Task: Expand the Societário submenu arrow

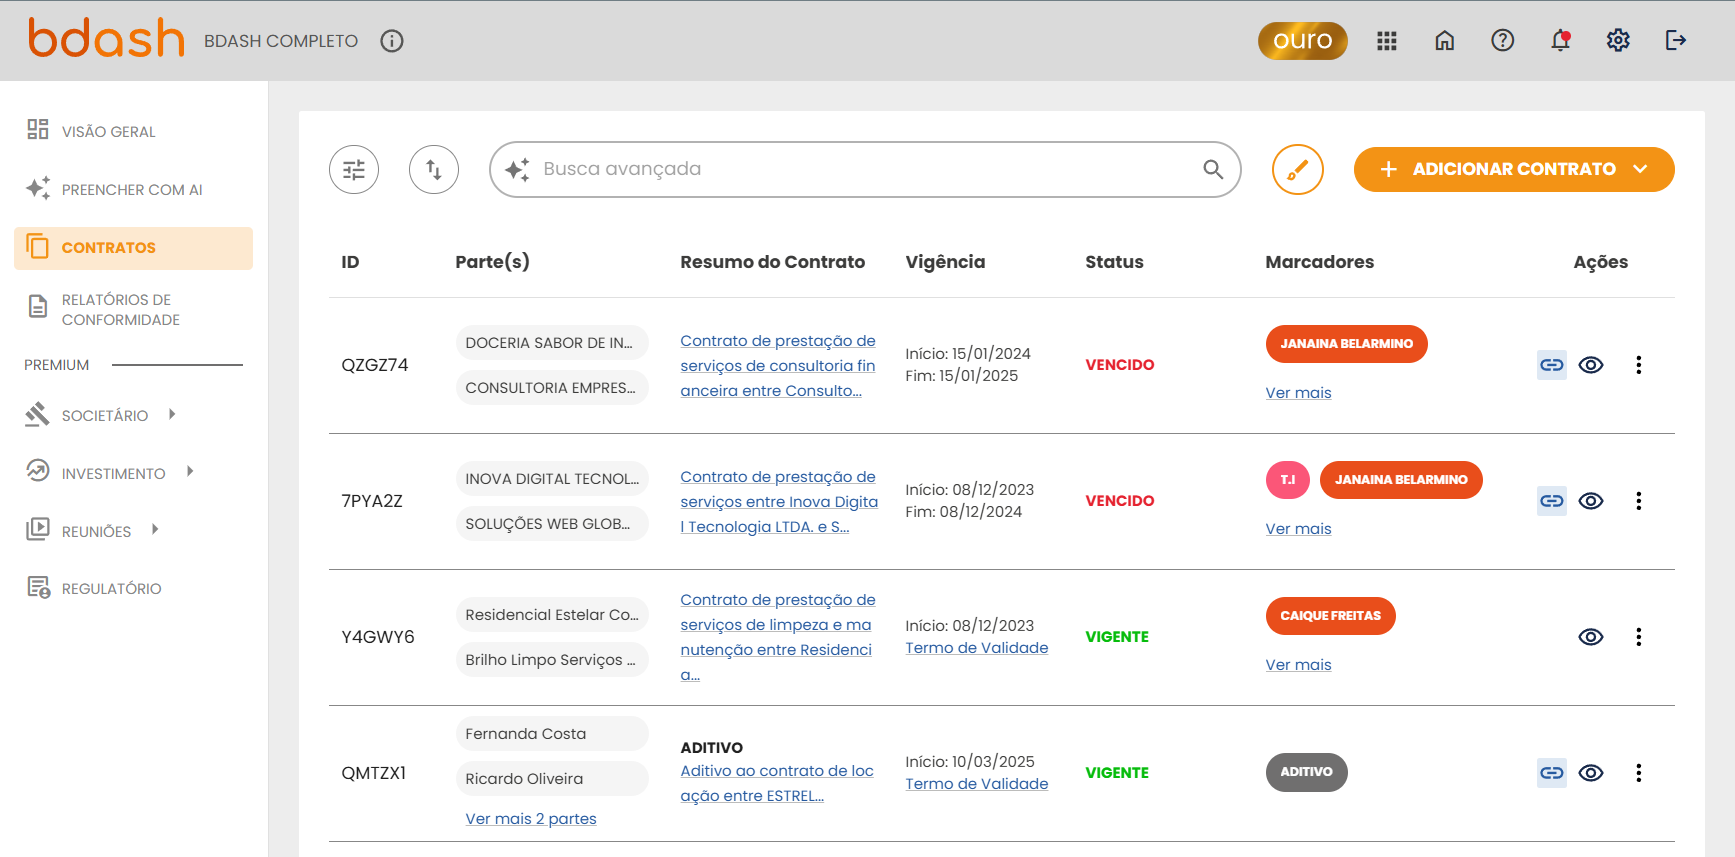Action: [x=172, y=414]
